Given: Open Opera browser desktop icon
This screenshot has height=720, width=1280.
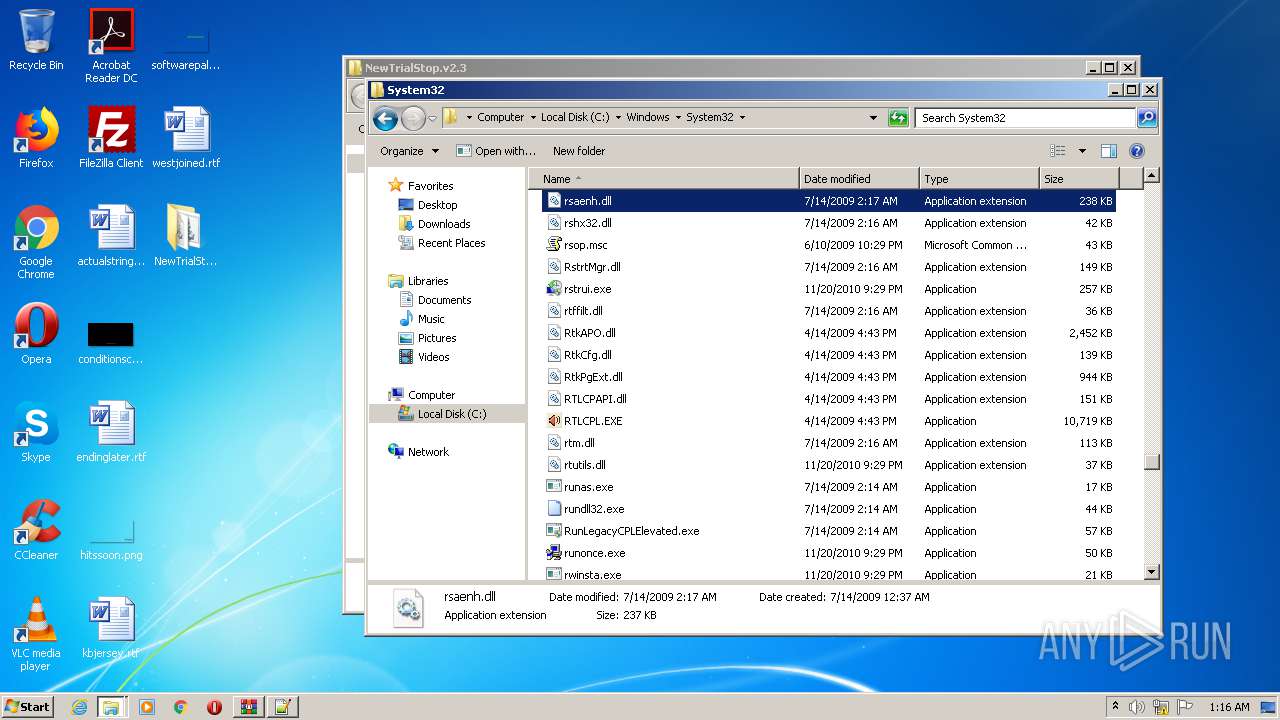Looking at the screenshot, I should [36, 334].
